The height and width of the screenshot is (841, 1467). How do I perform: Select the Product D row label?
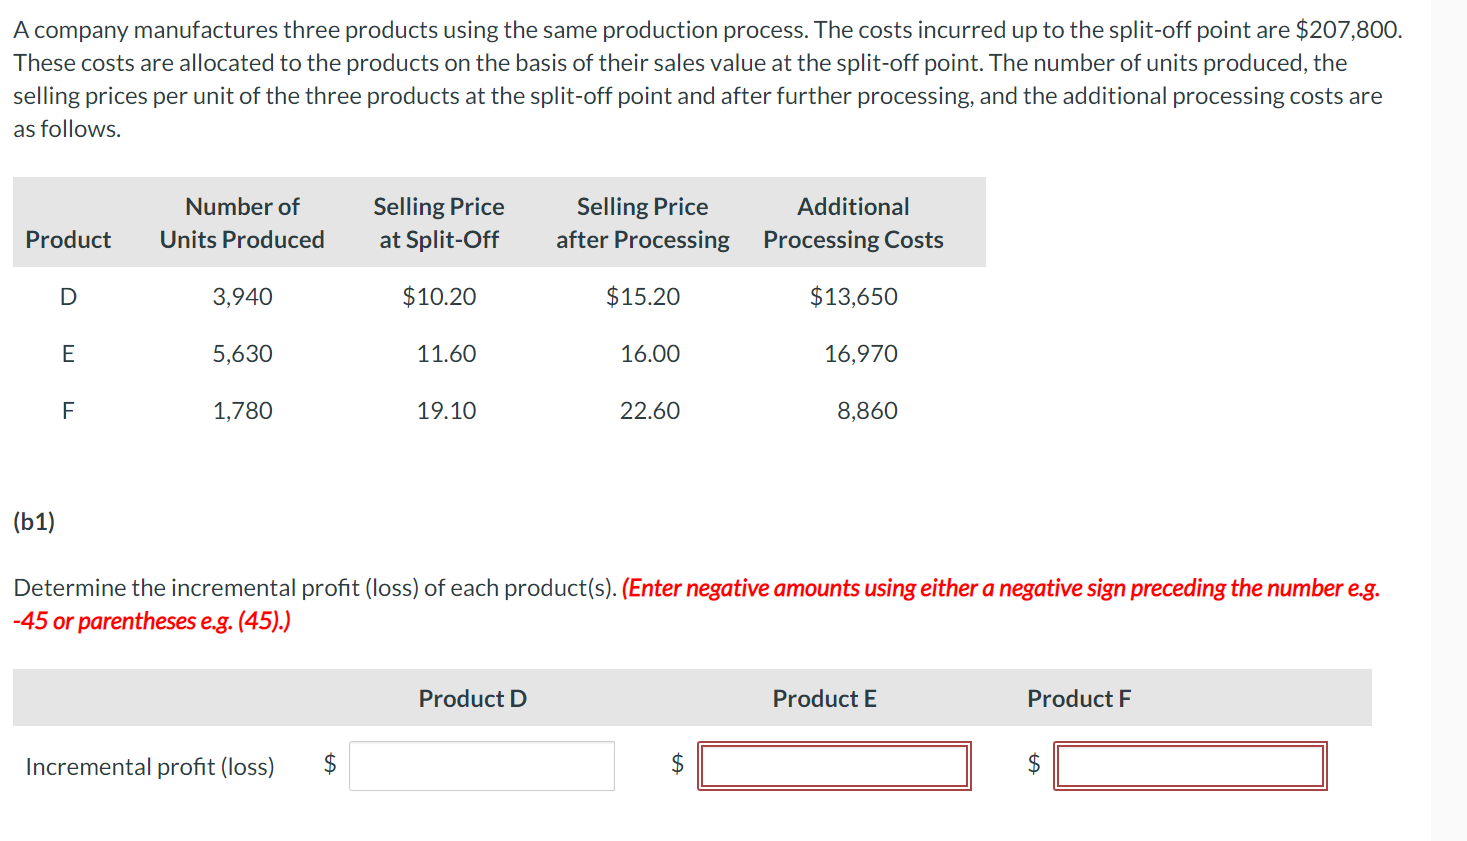point(67,296)
